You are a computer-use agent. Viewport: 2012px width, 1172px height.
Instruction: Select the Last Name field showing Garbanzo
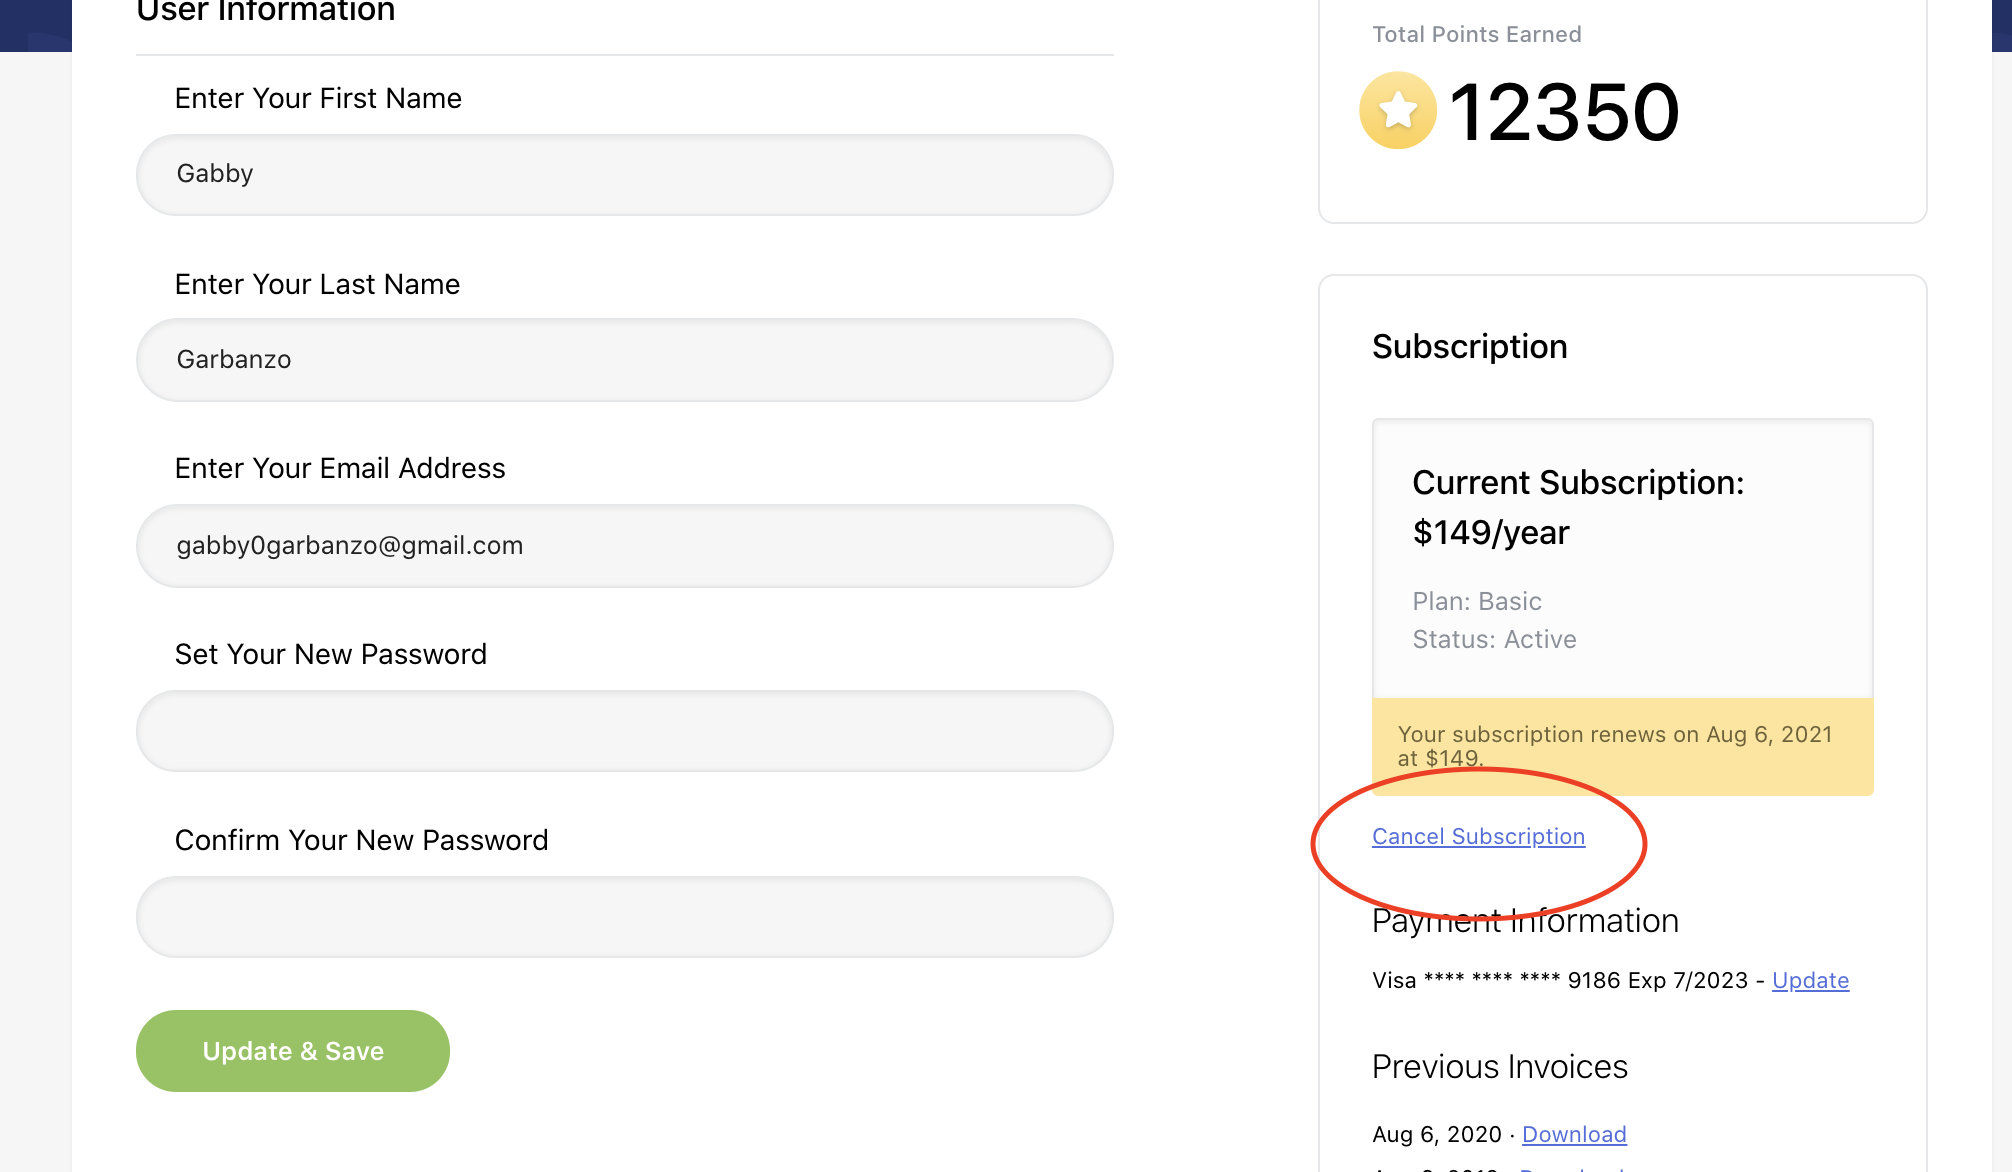624,360
